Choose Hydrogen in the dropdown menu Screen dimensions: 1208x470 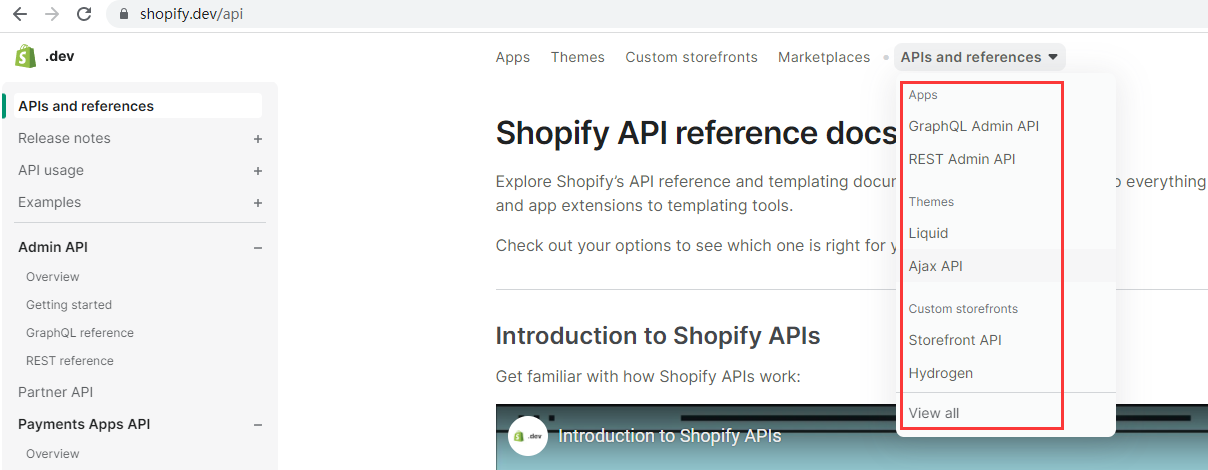coord(940,373)
